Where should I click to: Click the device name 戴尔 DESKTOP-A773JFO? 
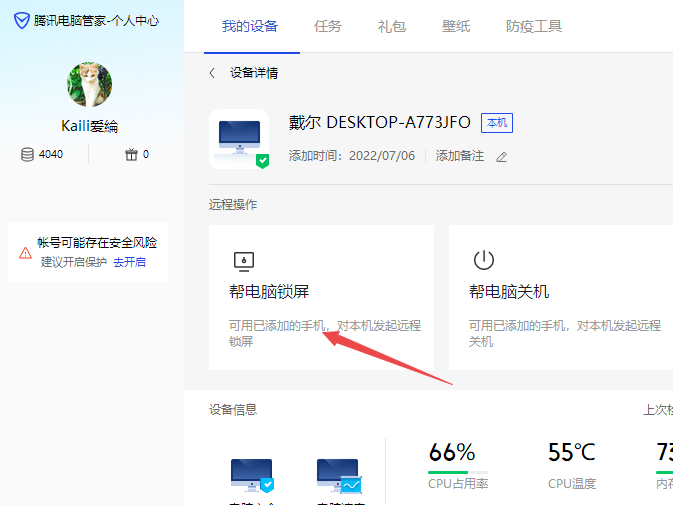(379, 123)
